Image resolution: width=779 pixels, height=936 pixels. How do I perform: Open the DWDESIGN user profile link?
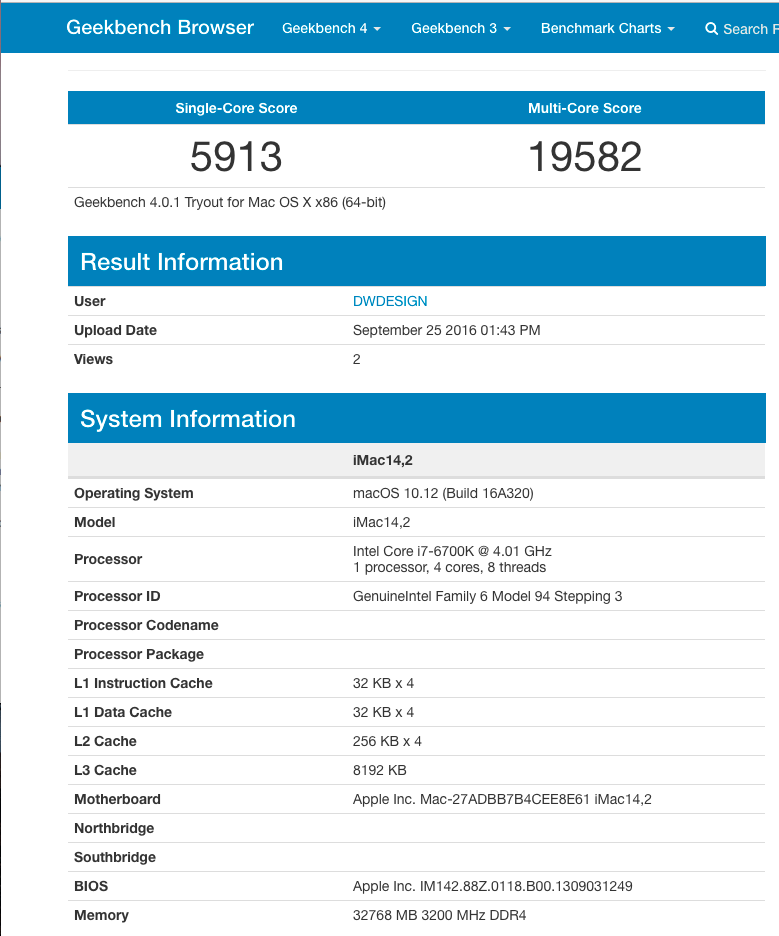(390, 301)
